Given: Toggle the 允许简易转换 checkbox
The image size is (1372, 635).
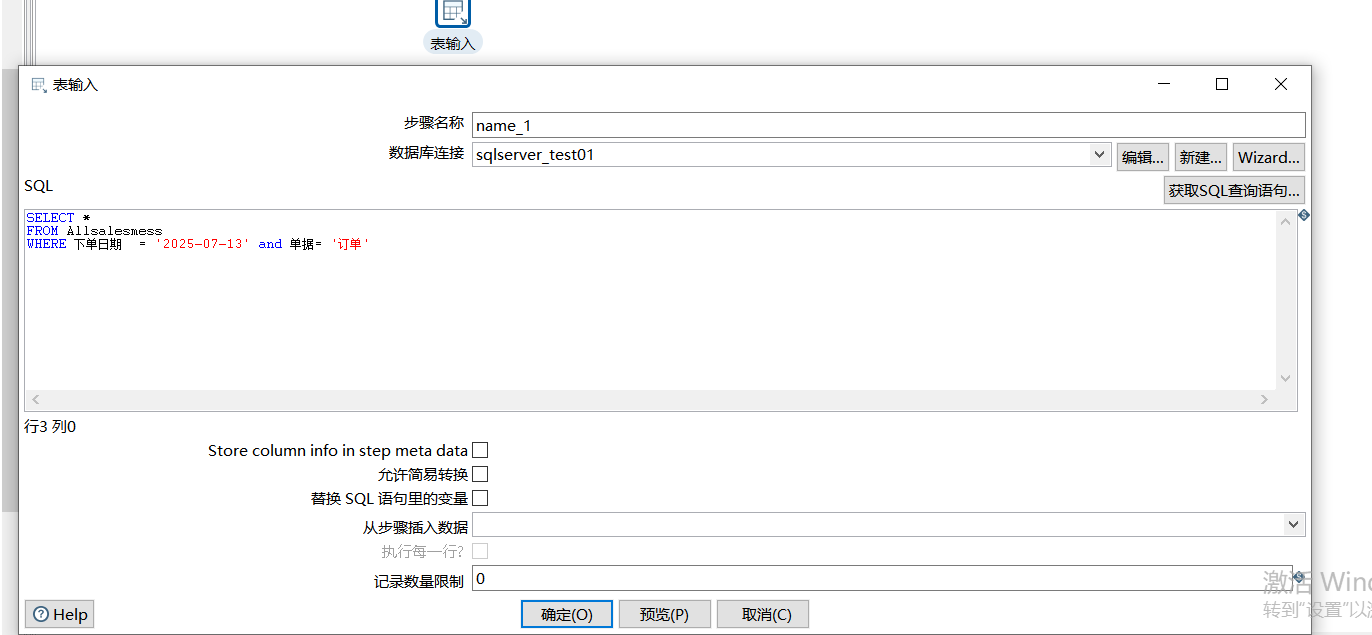Looking at the screenshot, I should click(480, 474).
